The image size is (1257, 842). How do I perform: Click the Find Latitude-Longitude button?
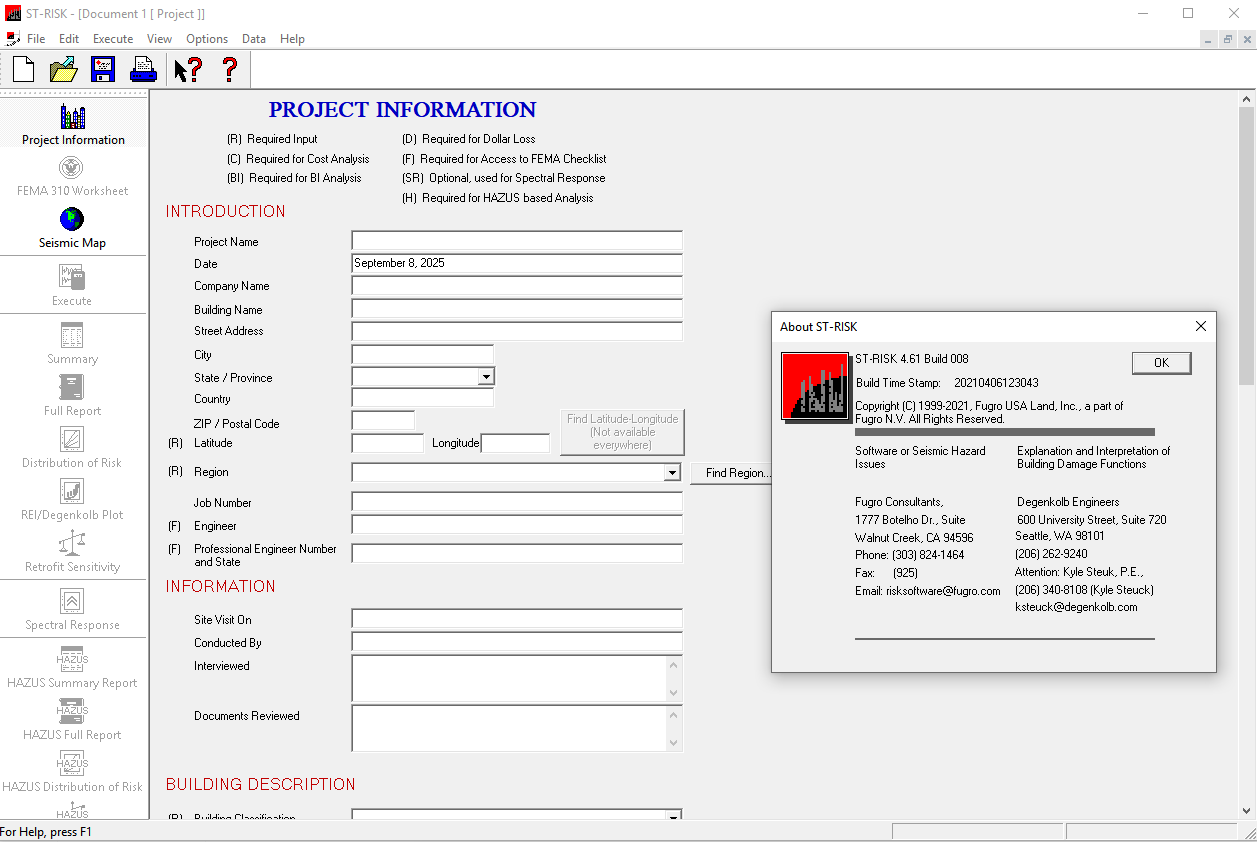click(622, 432)
